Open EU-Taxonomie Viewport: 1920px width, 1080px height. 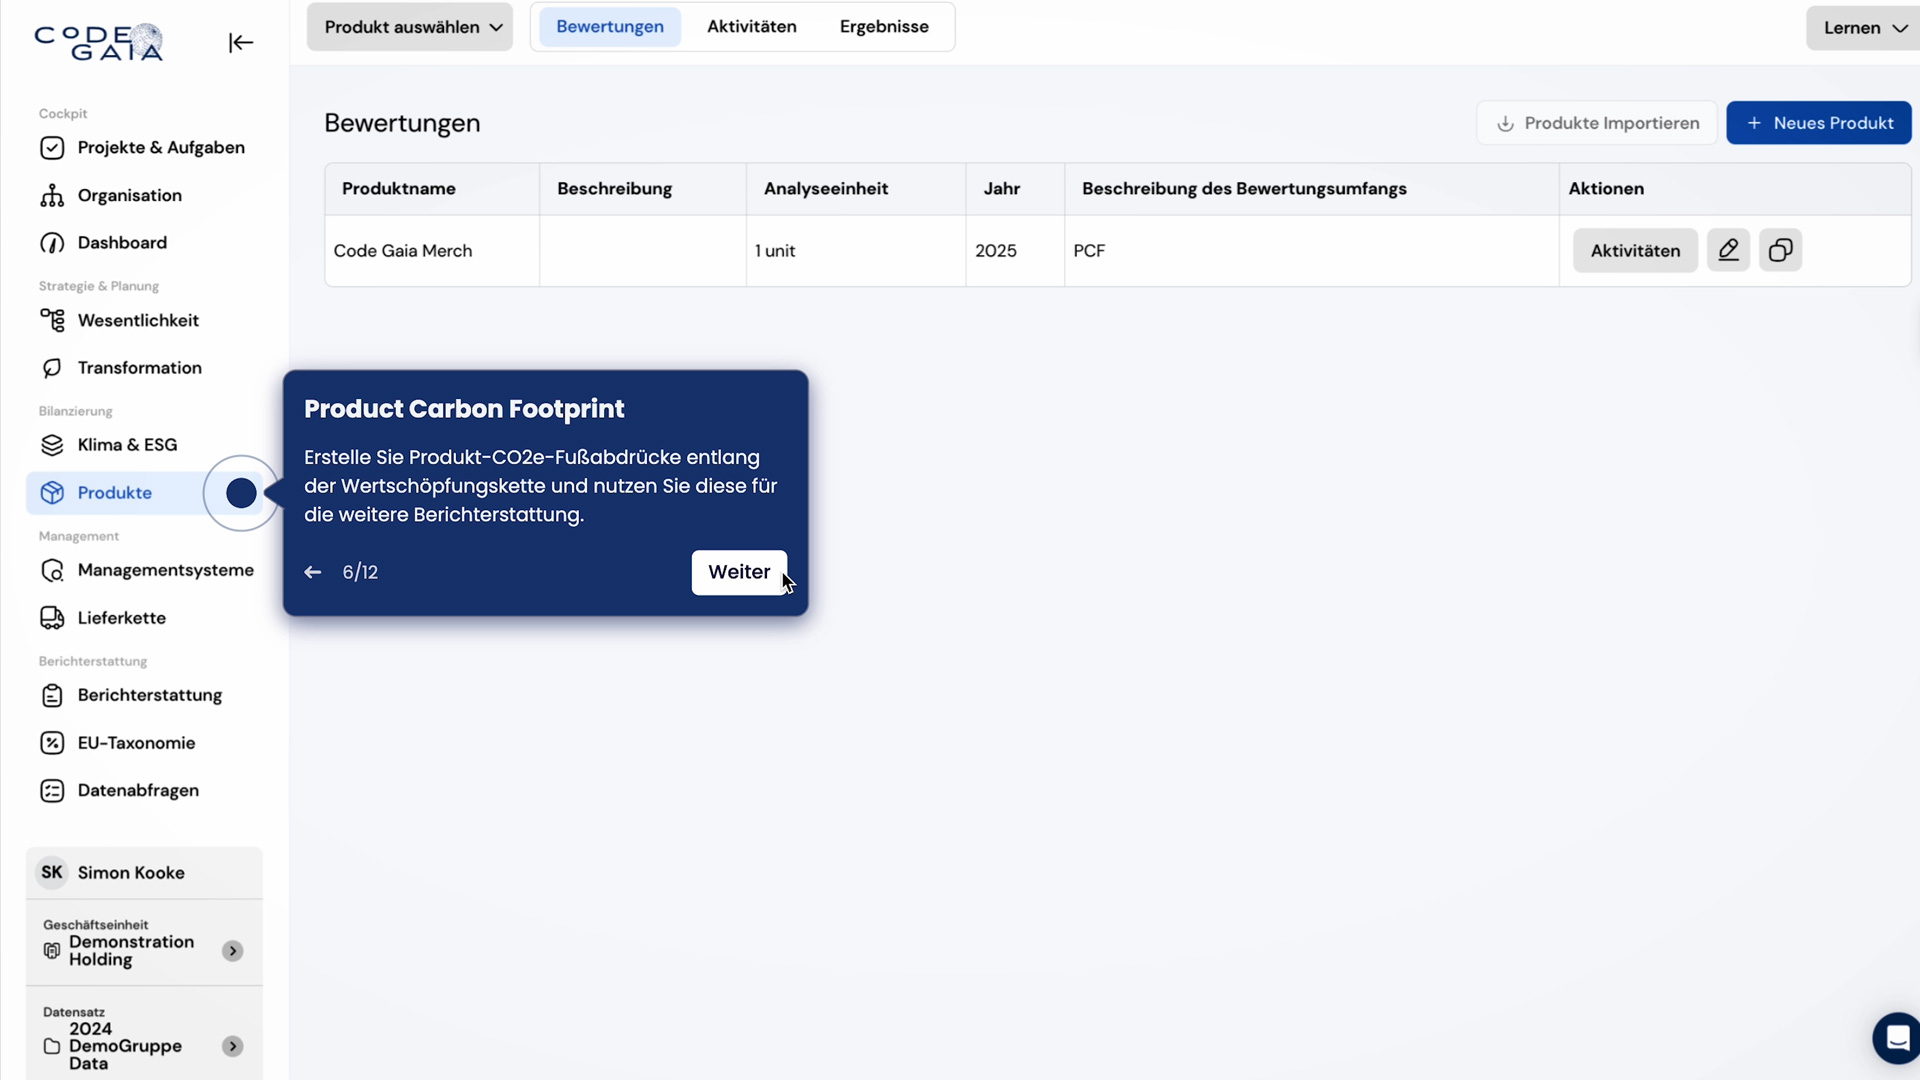[x=144, y=743]
